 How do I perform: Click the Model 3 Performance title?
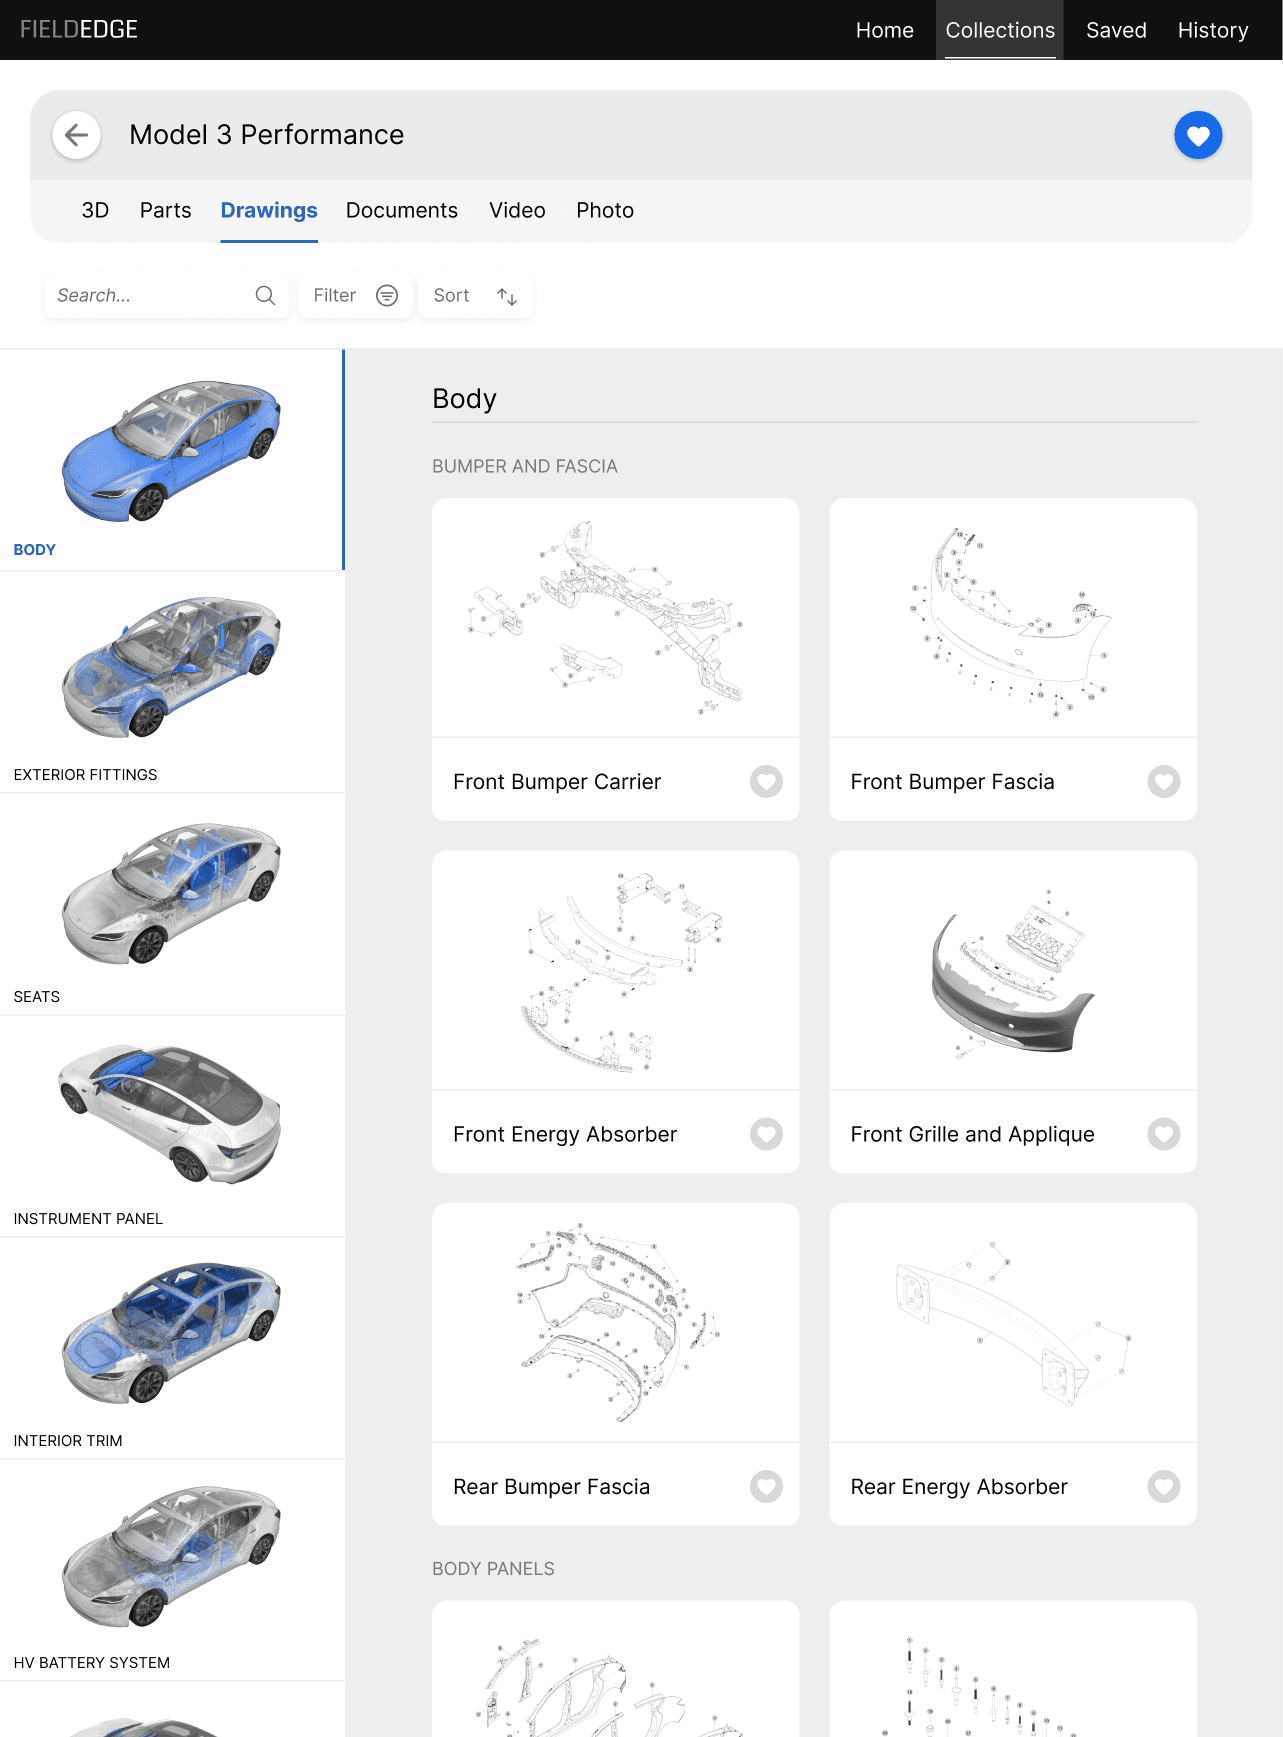coord(267,135)
